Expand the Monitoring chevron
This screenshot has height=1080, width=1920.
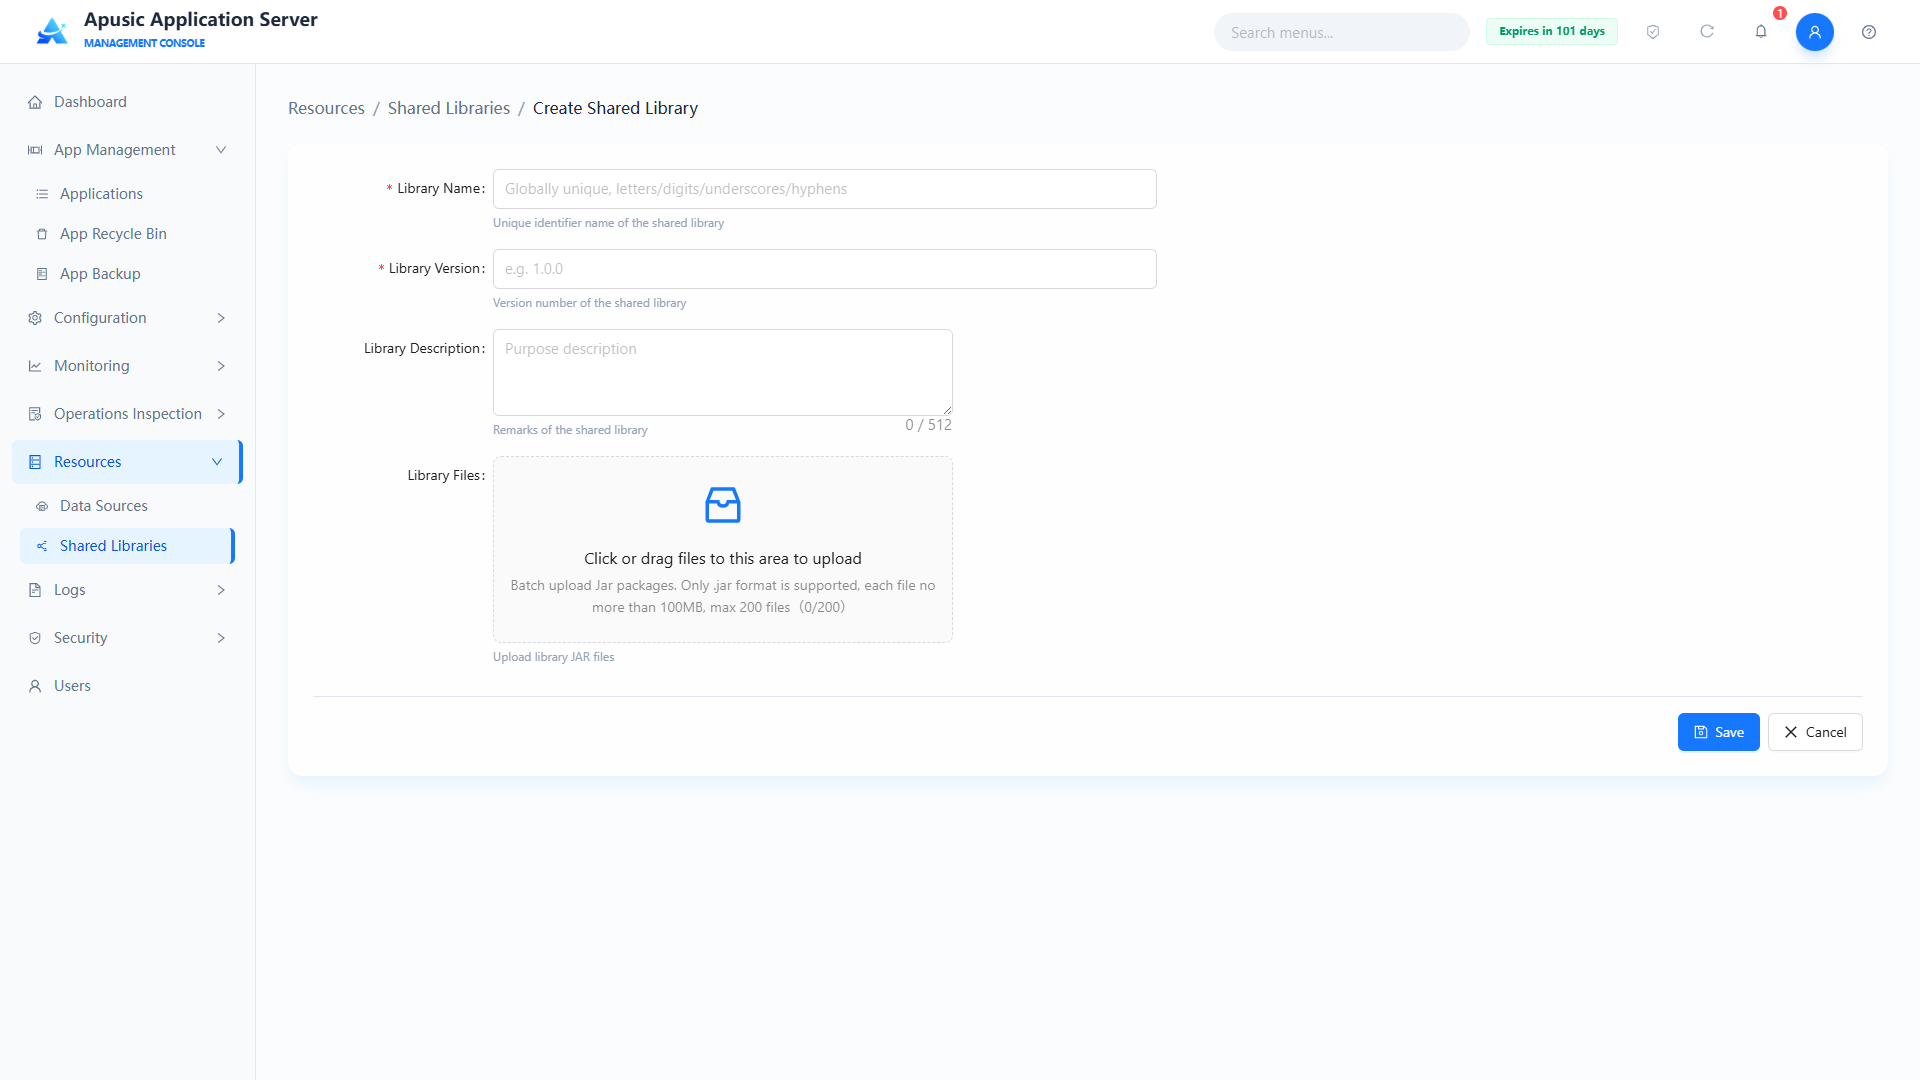coord(221,366)
